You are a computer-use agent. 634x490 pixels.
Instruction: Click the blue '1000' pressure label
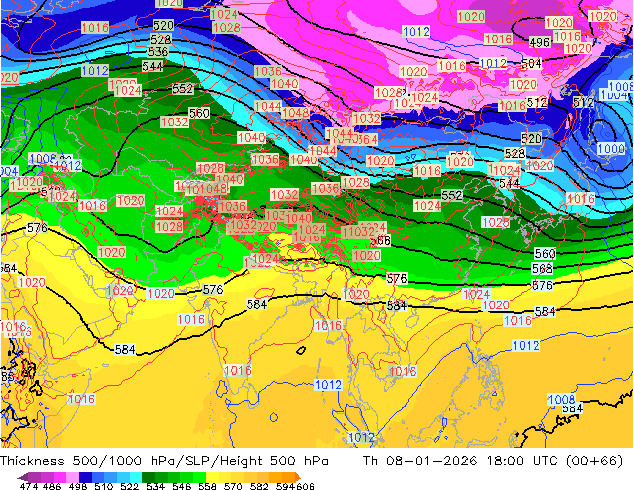[x=610, y=148]
